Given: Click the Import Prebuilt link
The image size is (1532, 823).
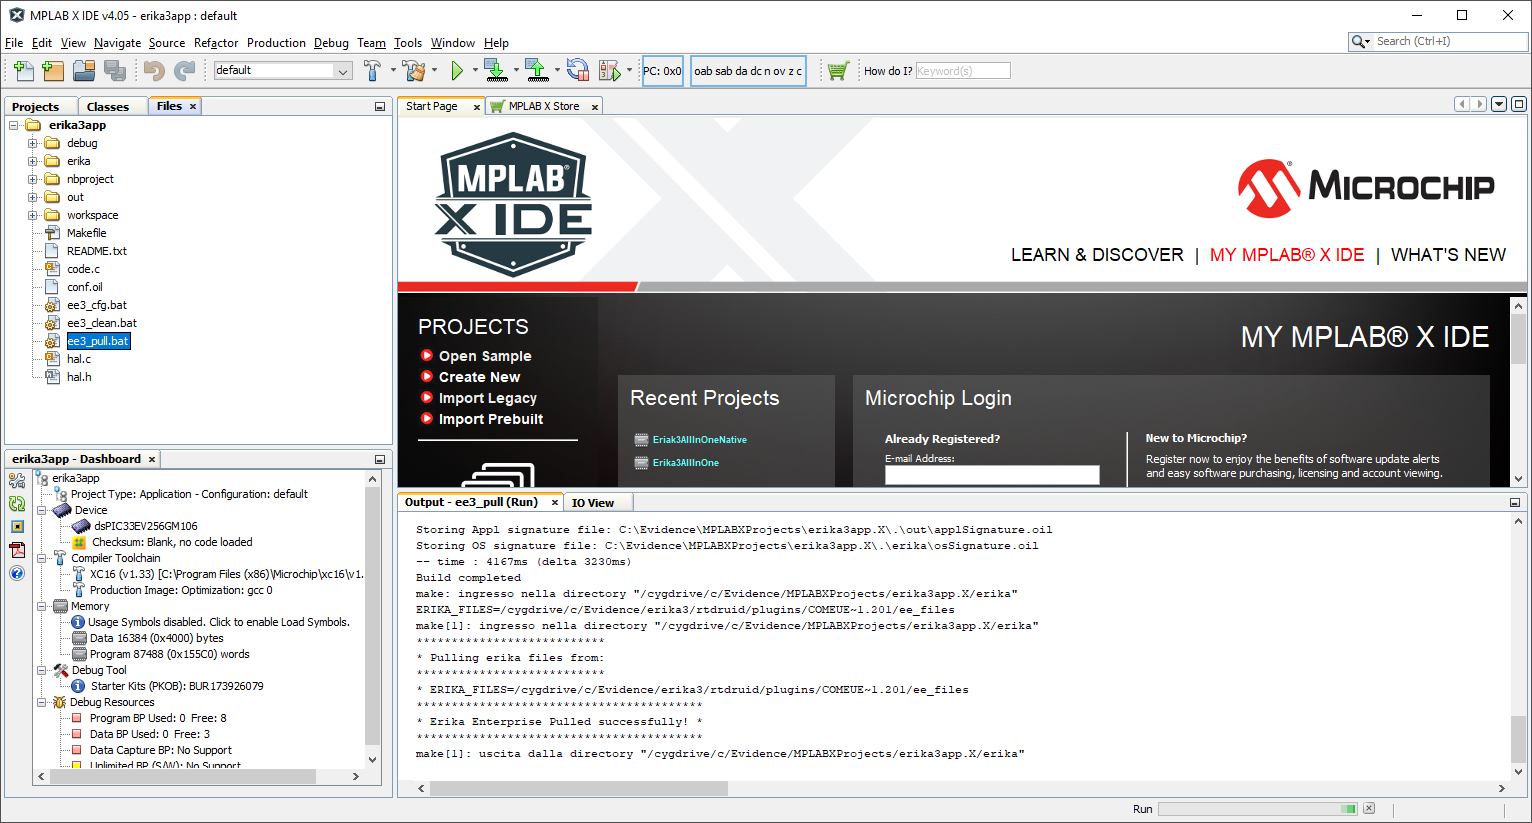Looking at the screenshot, I should [491, 419].
